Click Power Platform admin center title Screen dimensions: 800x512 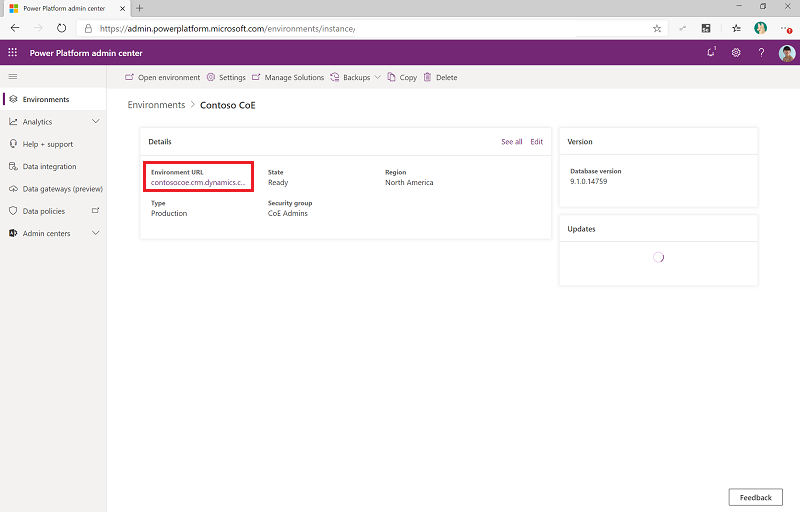click(86, 53)
